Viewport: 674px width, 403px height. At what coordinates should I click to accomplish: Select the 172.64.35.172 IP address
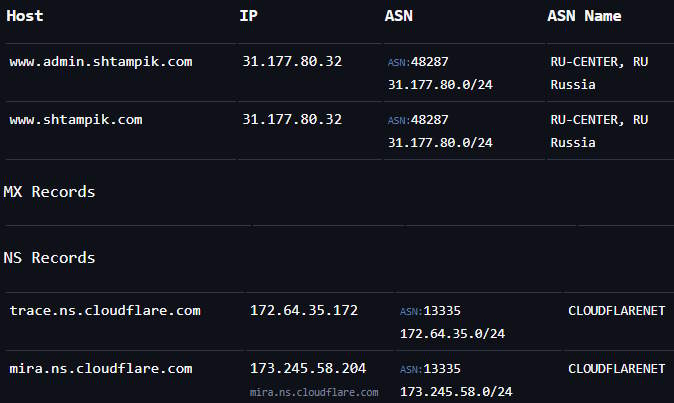[x=304, y=310]
